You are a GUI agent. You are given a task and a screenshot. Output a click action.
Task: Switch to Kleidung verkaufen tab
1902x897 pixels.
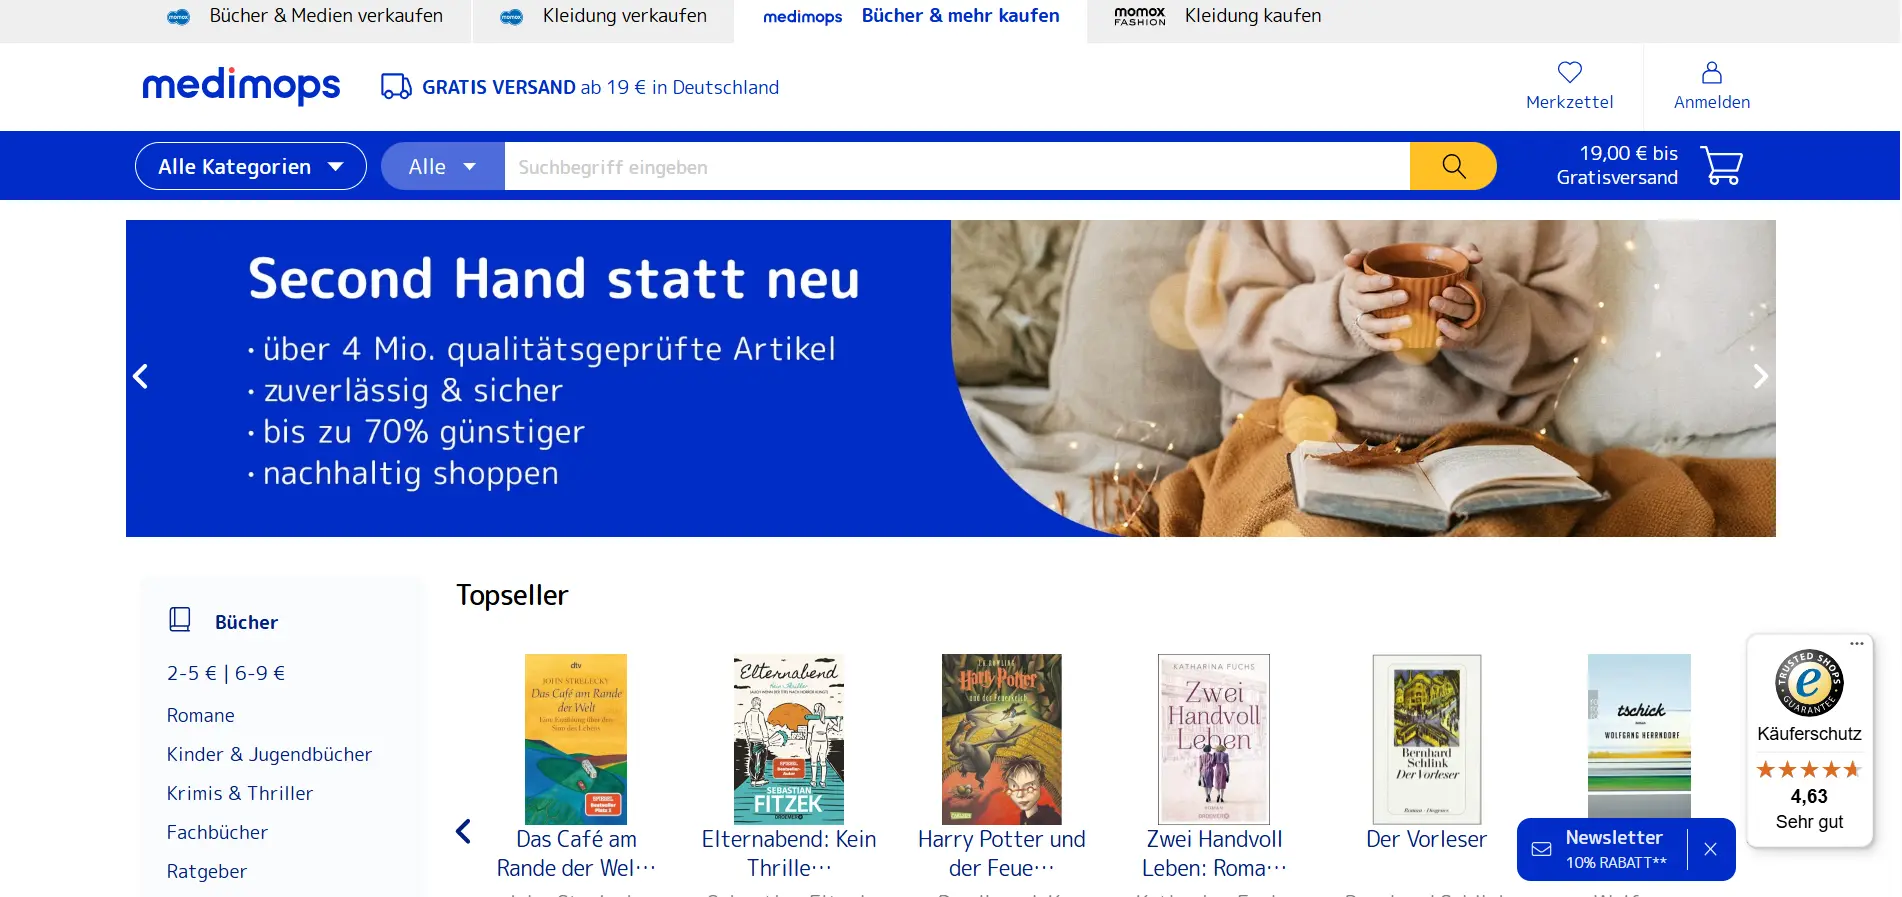pos(625,16)
